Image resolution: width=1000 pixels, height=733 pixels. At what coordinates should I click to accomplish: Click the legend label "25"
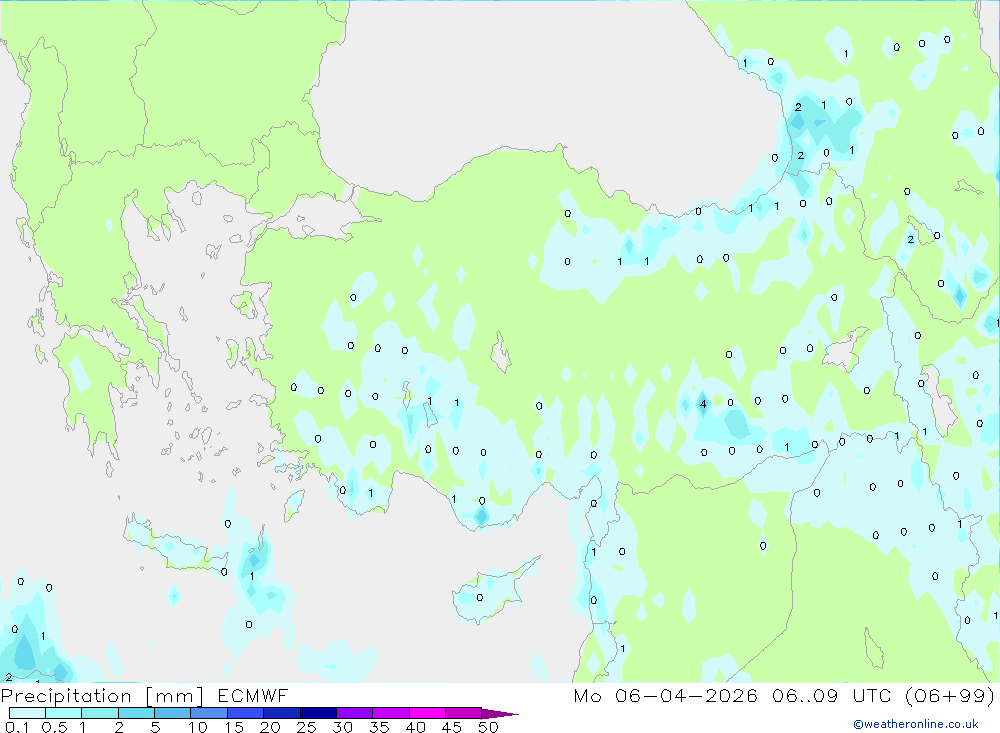[307, 727]
